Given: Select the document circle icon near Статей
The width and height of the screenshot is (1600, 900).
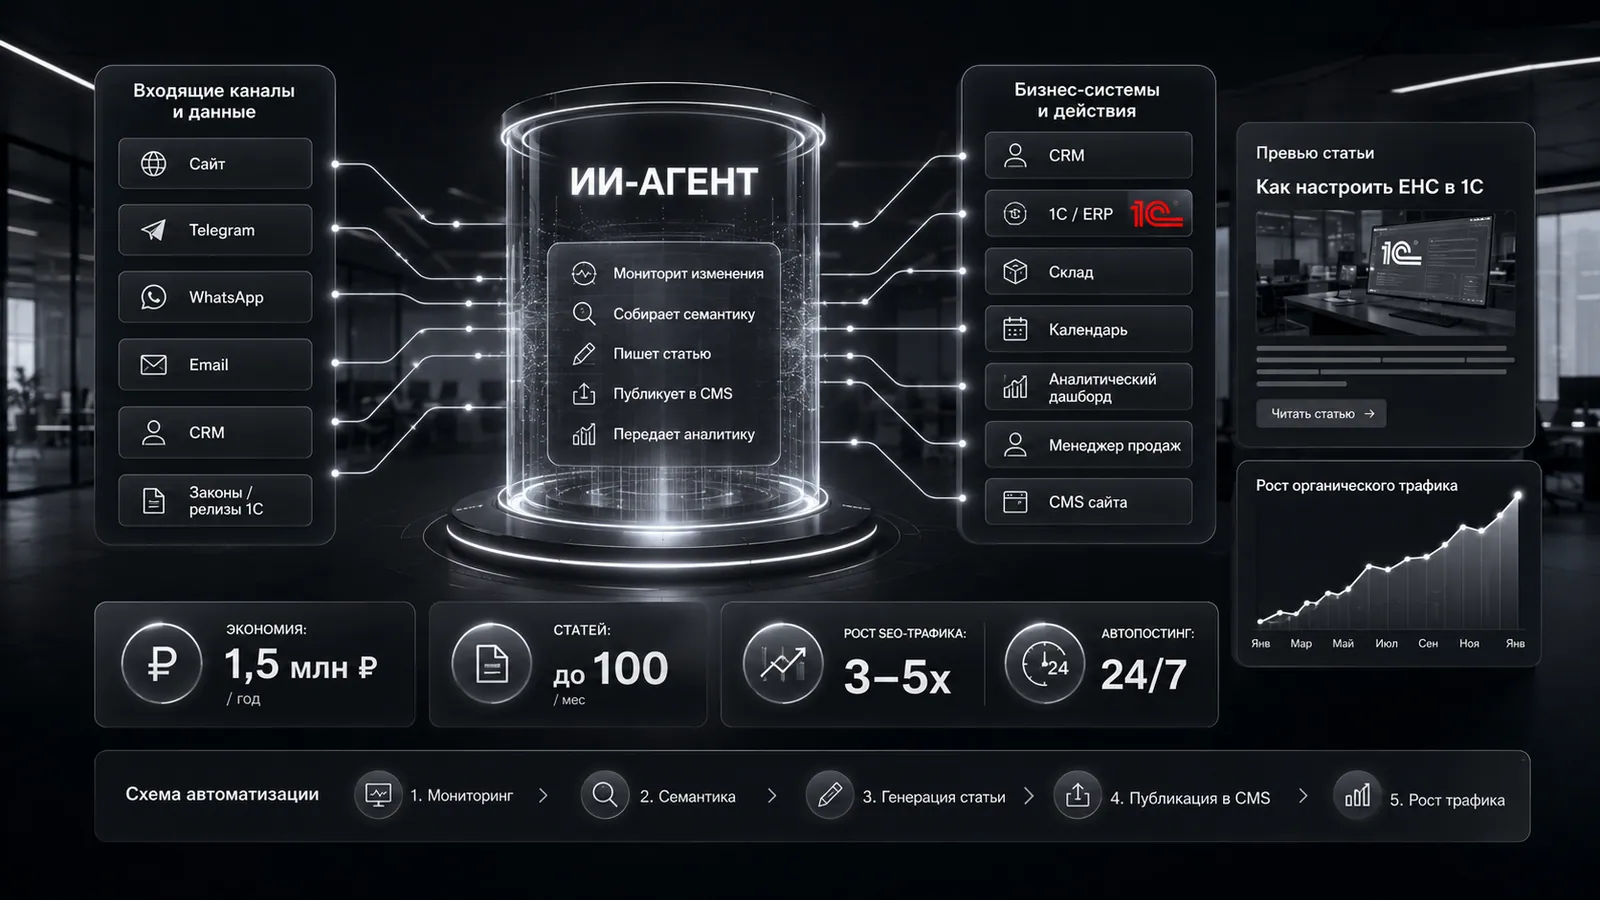Looking at the screenshot, I should (491, 663).
